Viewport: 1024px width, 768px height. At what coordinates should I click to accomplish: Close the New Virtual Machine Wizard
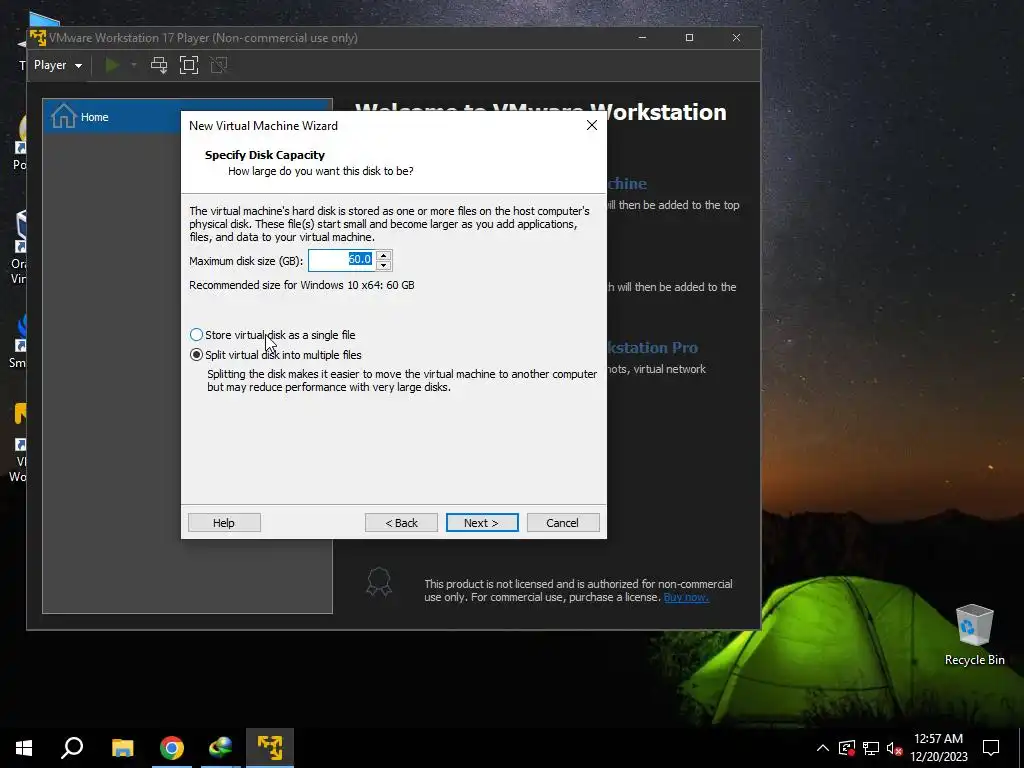[x=592, y=125]
